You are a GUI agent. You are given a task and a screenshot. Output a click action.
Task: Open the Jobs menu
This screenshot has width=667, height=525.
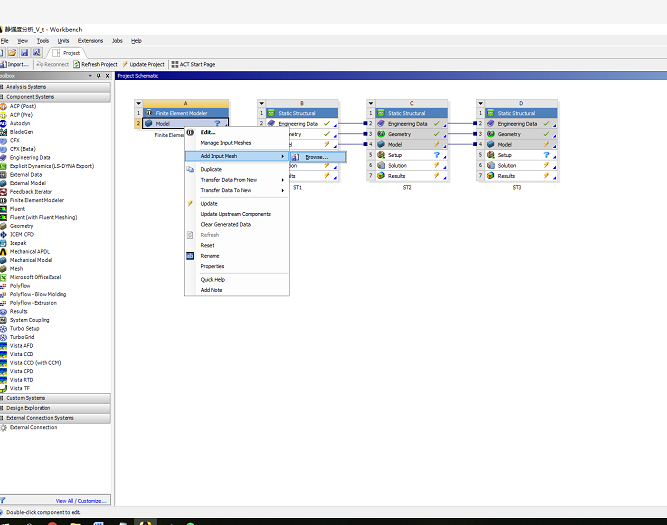tap(117, 41)
